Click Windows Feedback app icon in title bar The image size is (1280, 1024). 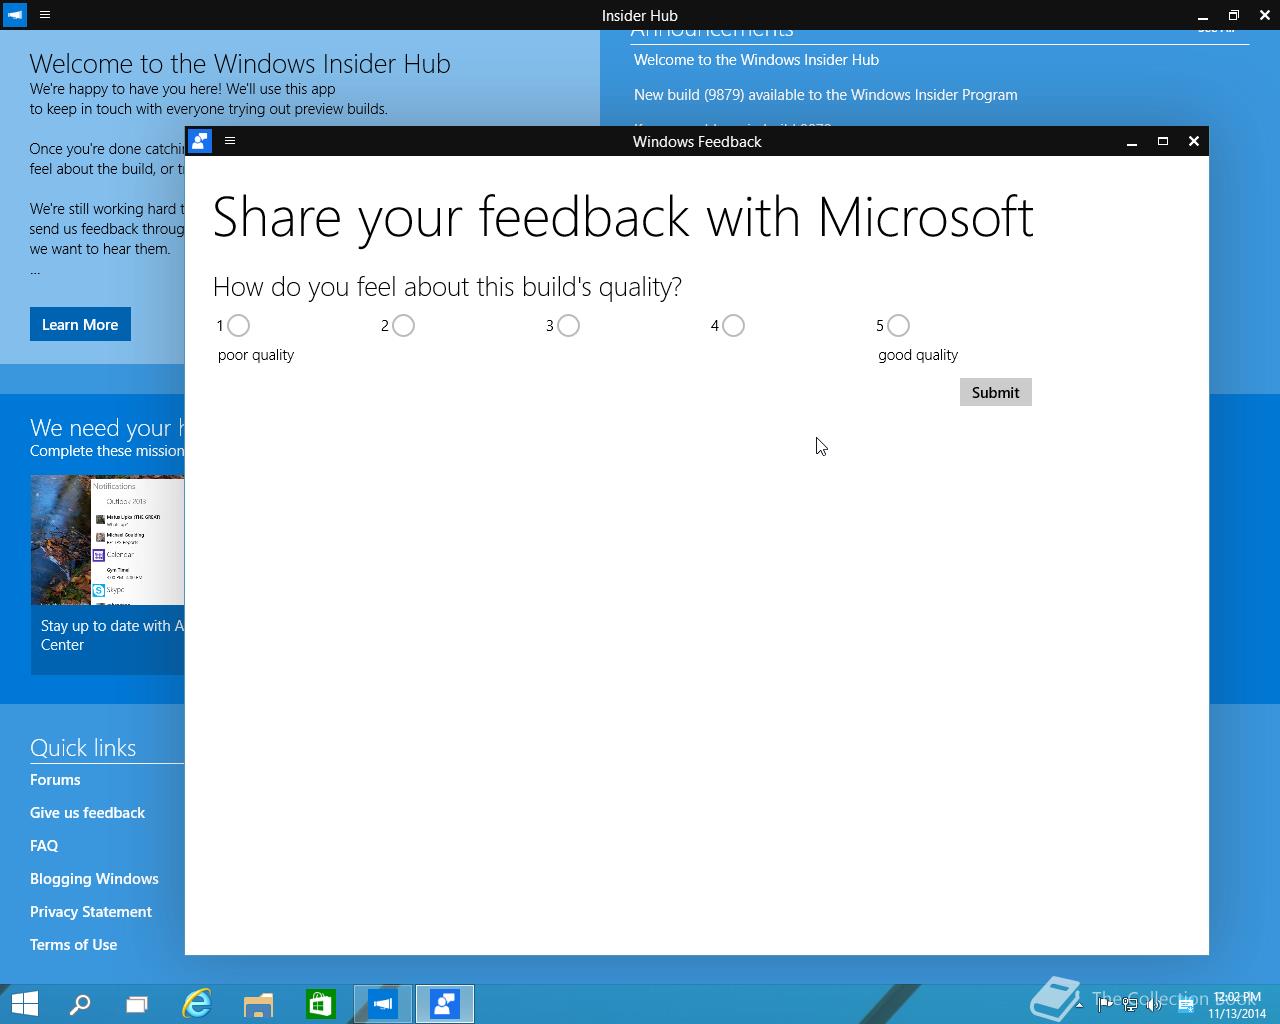click(200, 141)
